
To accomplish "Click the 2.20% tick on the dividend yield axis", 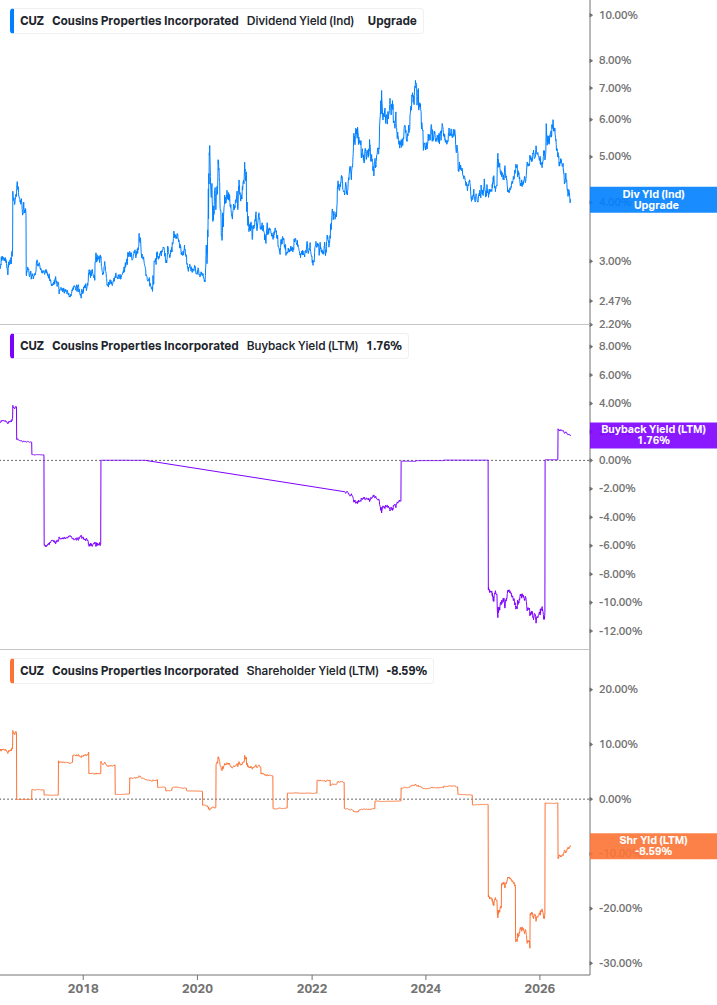I will pyautogui.click(x=615, y=324).
